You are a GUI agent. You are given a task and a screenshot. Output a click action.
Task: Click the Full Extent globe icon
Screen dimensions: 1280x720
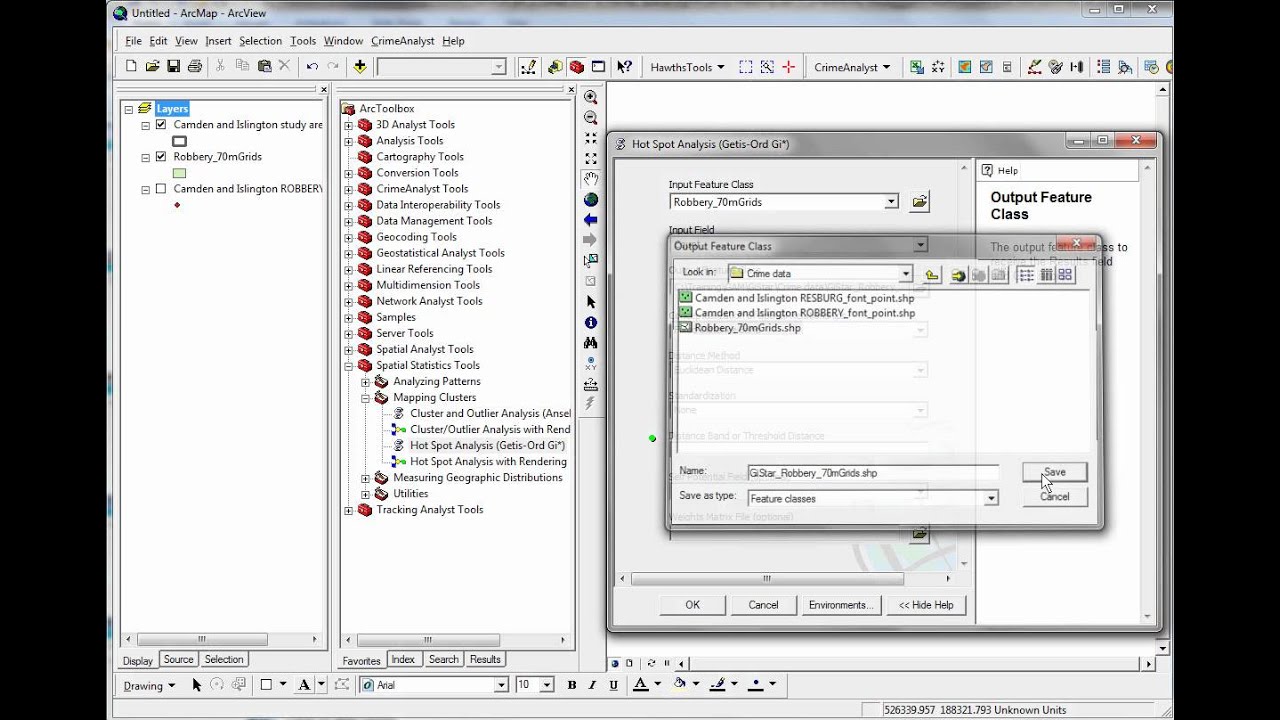(590, 199)
